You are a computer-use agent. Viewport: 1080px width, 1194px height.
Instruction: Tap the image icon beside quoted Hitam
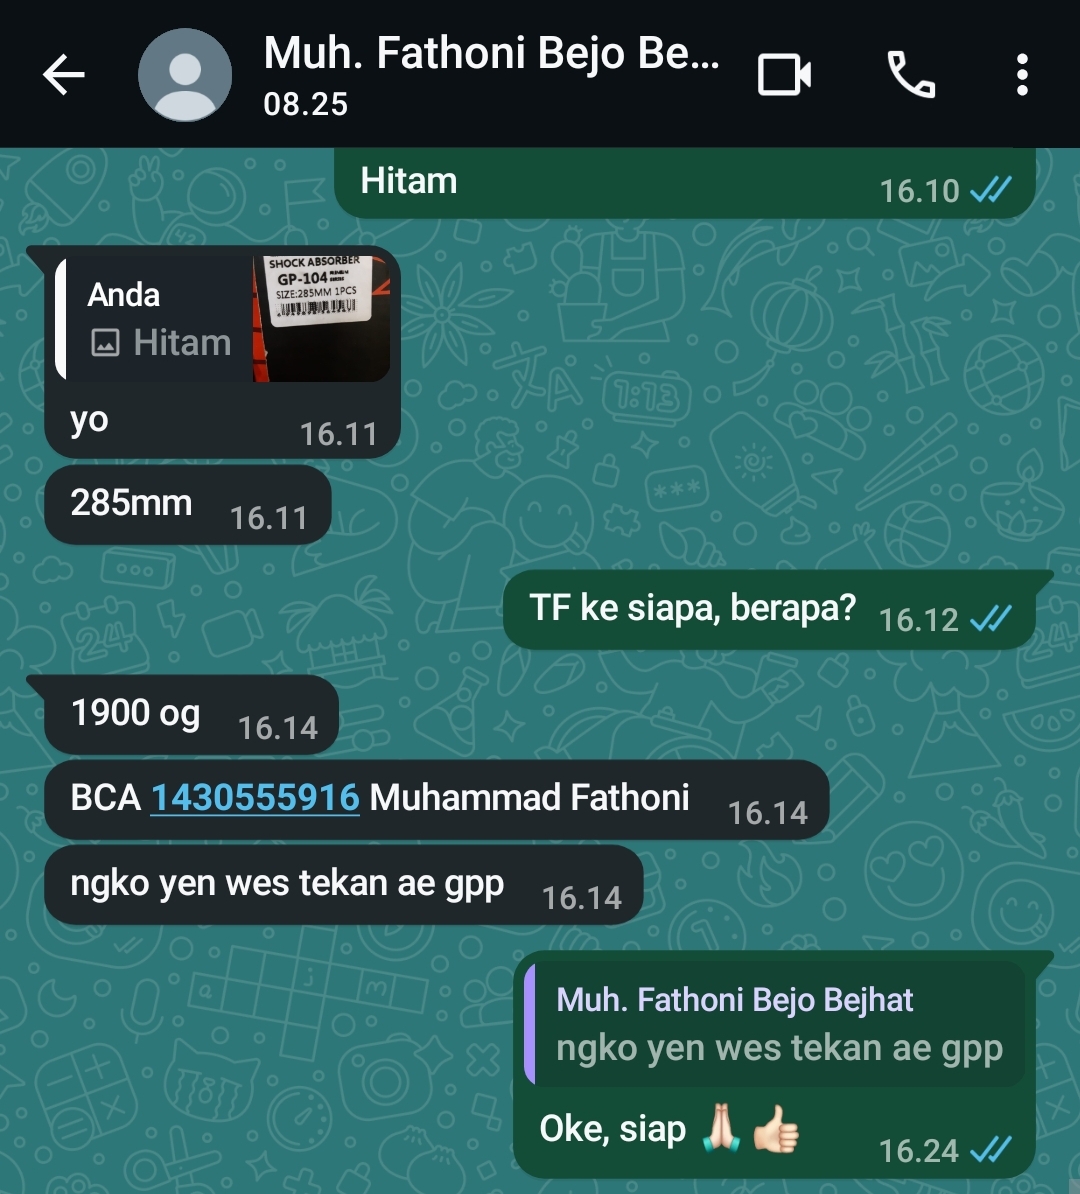tap(105, 343)
